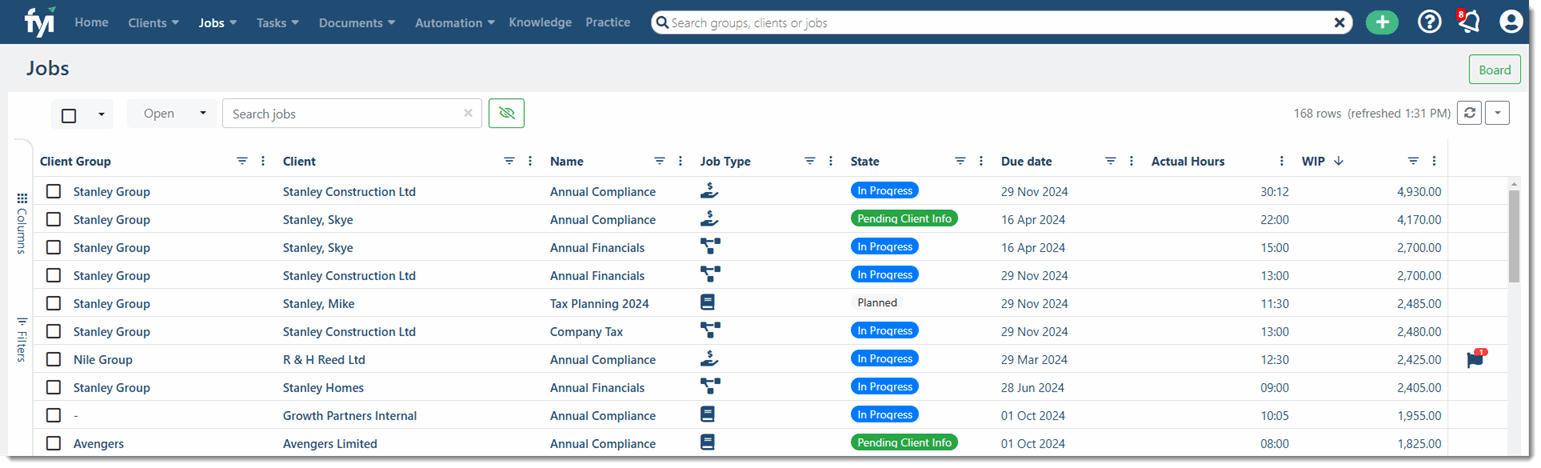Open the Filters side panel
Screen dimensions: 1541x468
click(x=21, y=339)
